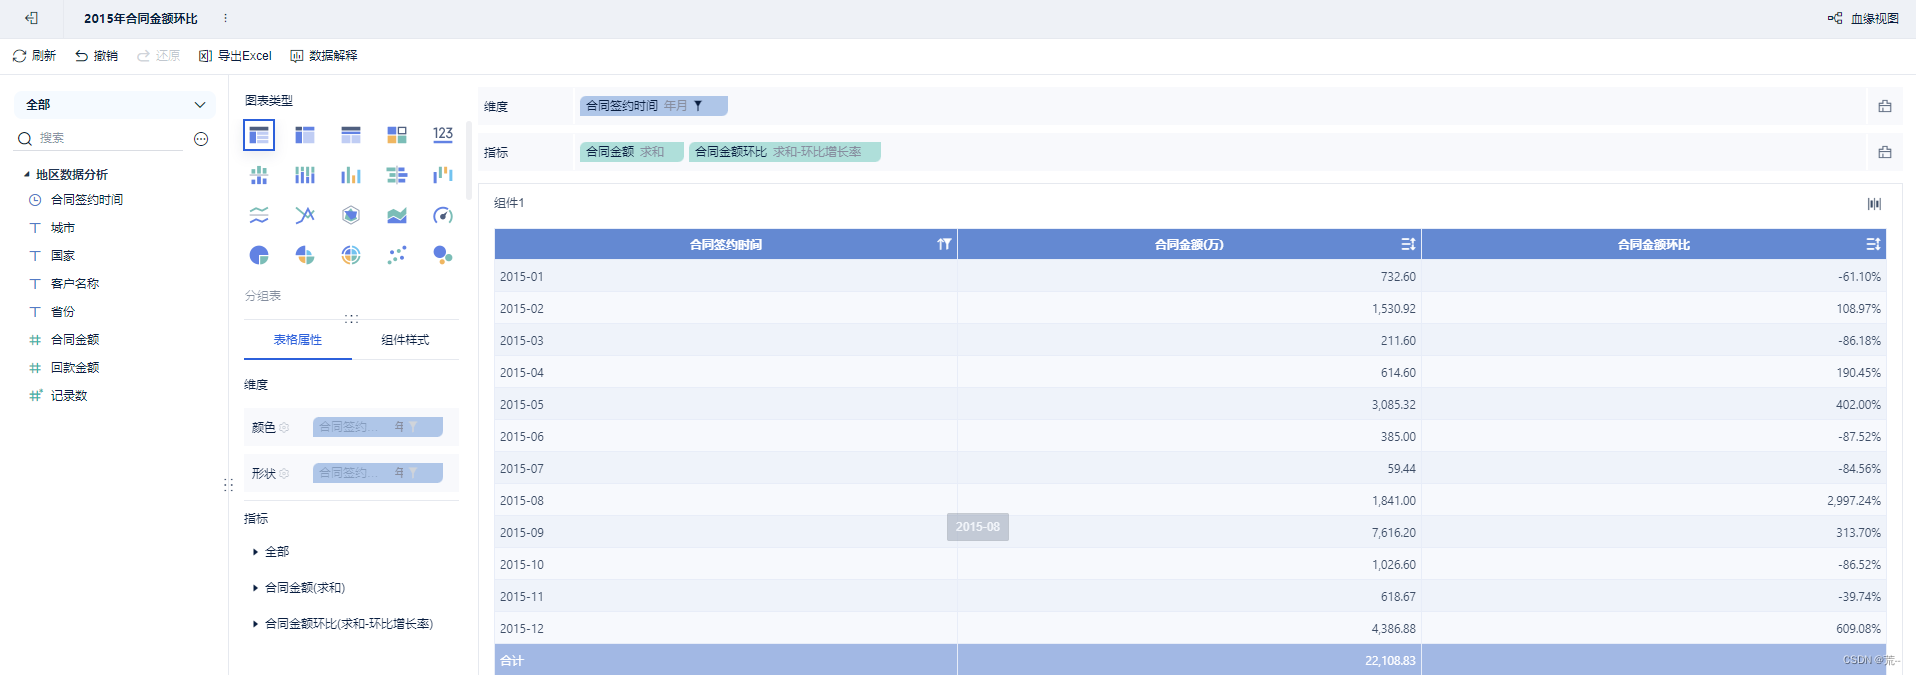The width and height of the screenshot is (1916, 675).
Task: Open the three-dot menu next to title
Action: (x=225, y=18)
